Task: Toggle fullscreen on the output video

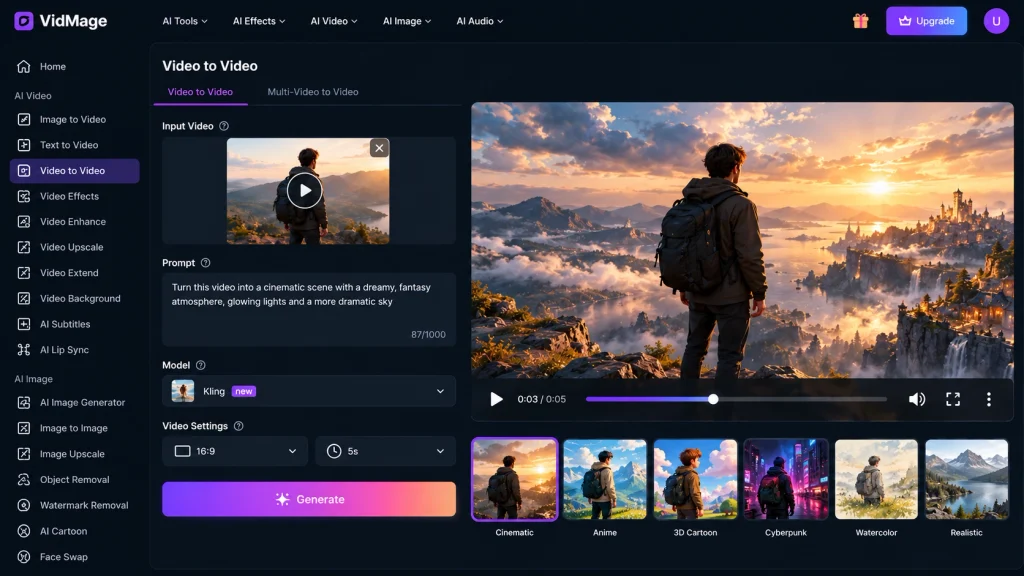Action: 953,399
